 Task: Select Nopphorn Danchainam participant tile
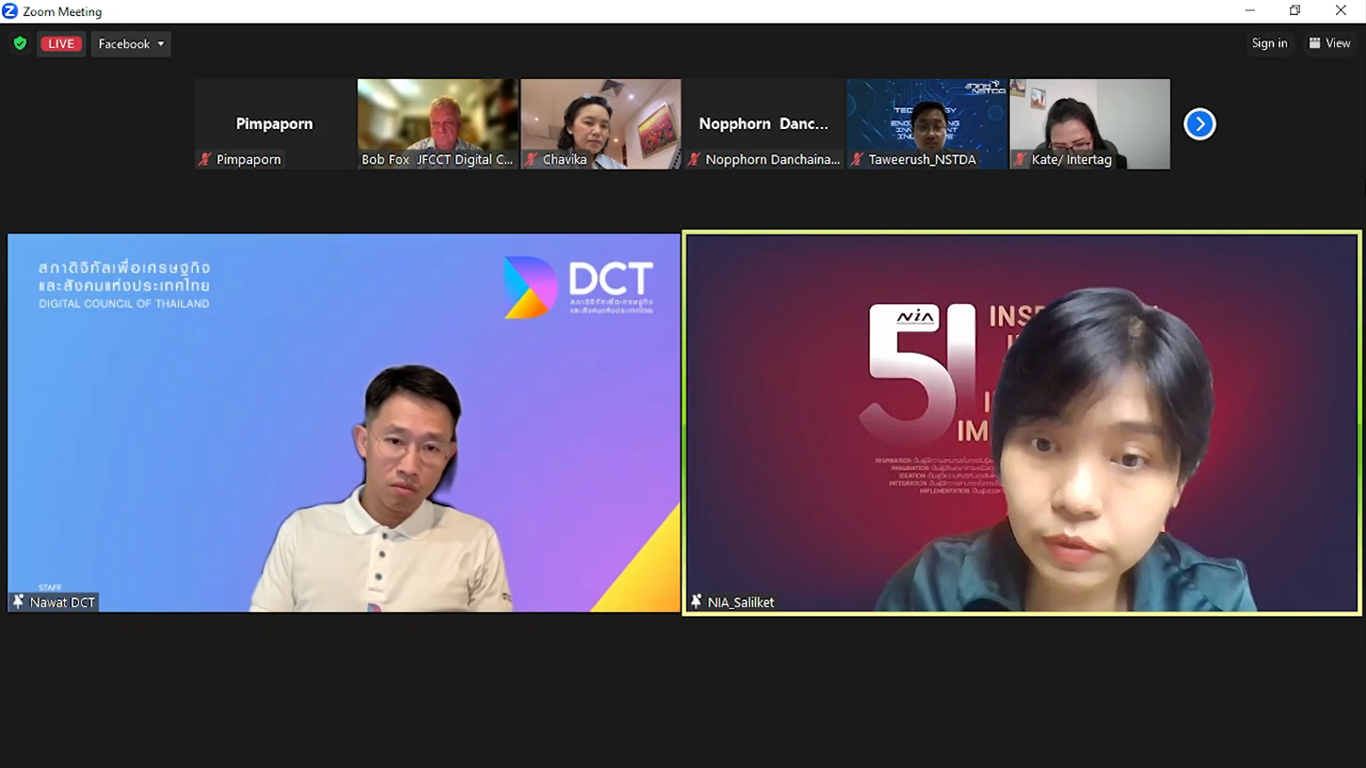click(x=764, y=124)
